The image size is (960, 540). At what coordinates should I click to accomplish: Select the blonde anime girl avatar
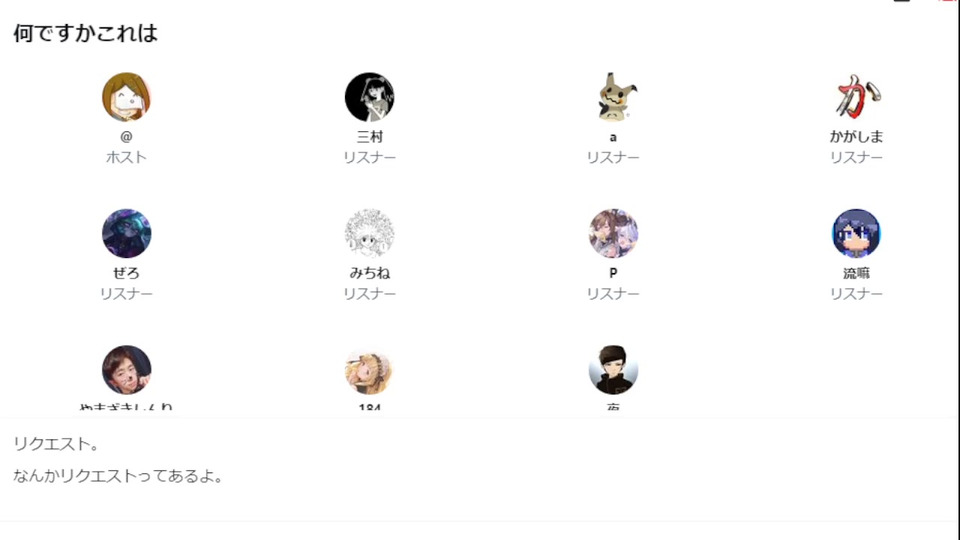click(369, 370)
